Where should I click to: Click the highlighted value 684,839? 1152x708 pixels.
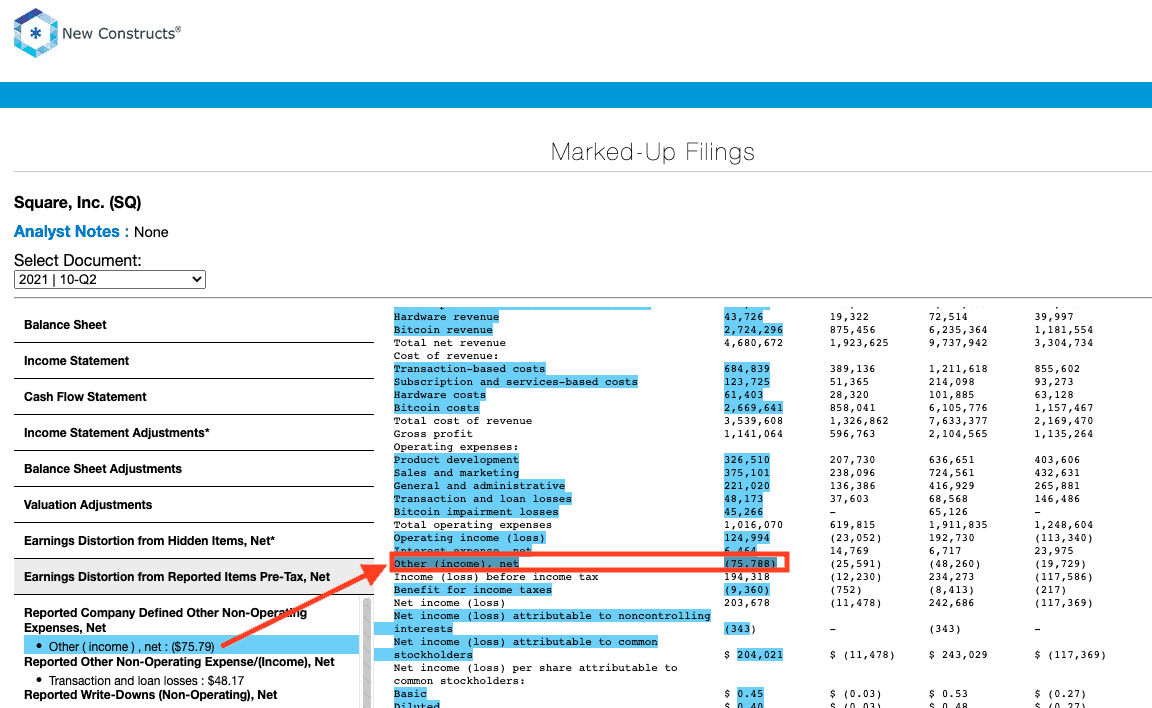746,369
